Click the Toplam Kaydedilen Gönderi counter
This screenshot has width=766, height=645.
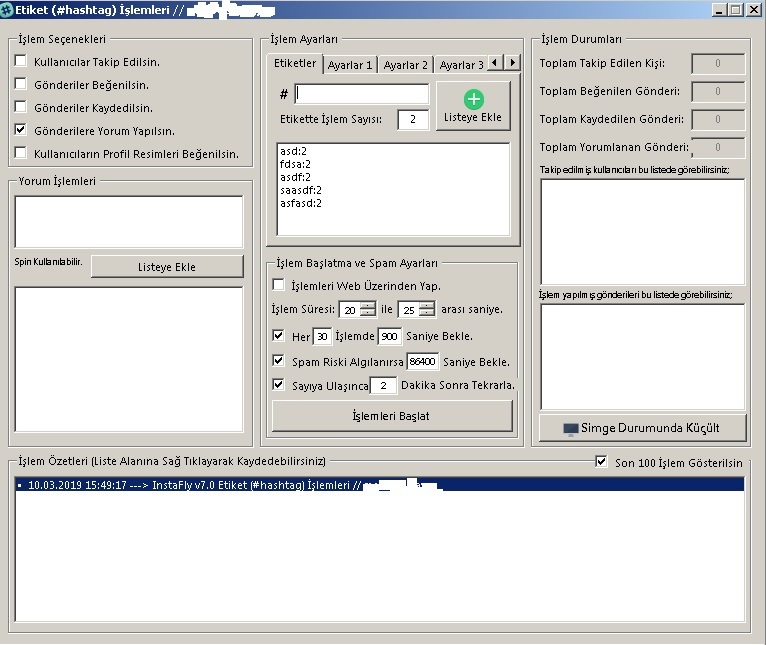718,119
